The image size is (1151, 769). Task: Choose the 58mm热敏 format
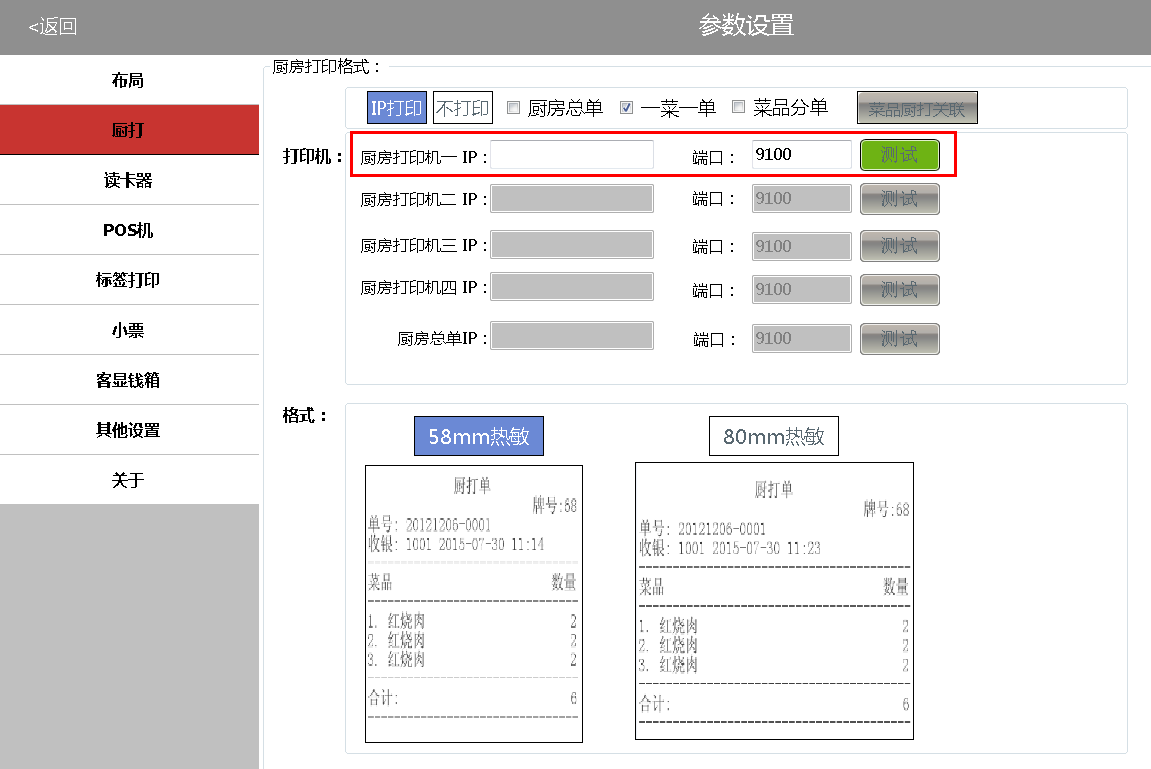click(x=479, y=437)
